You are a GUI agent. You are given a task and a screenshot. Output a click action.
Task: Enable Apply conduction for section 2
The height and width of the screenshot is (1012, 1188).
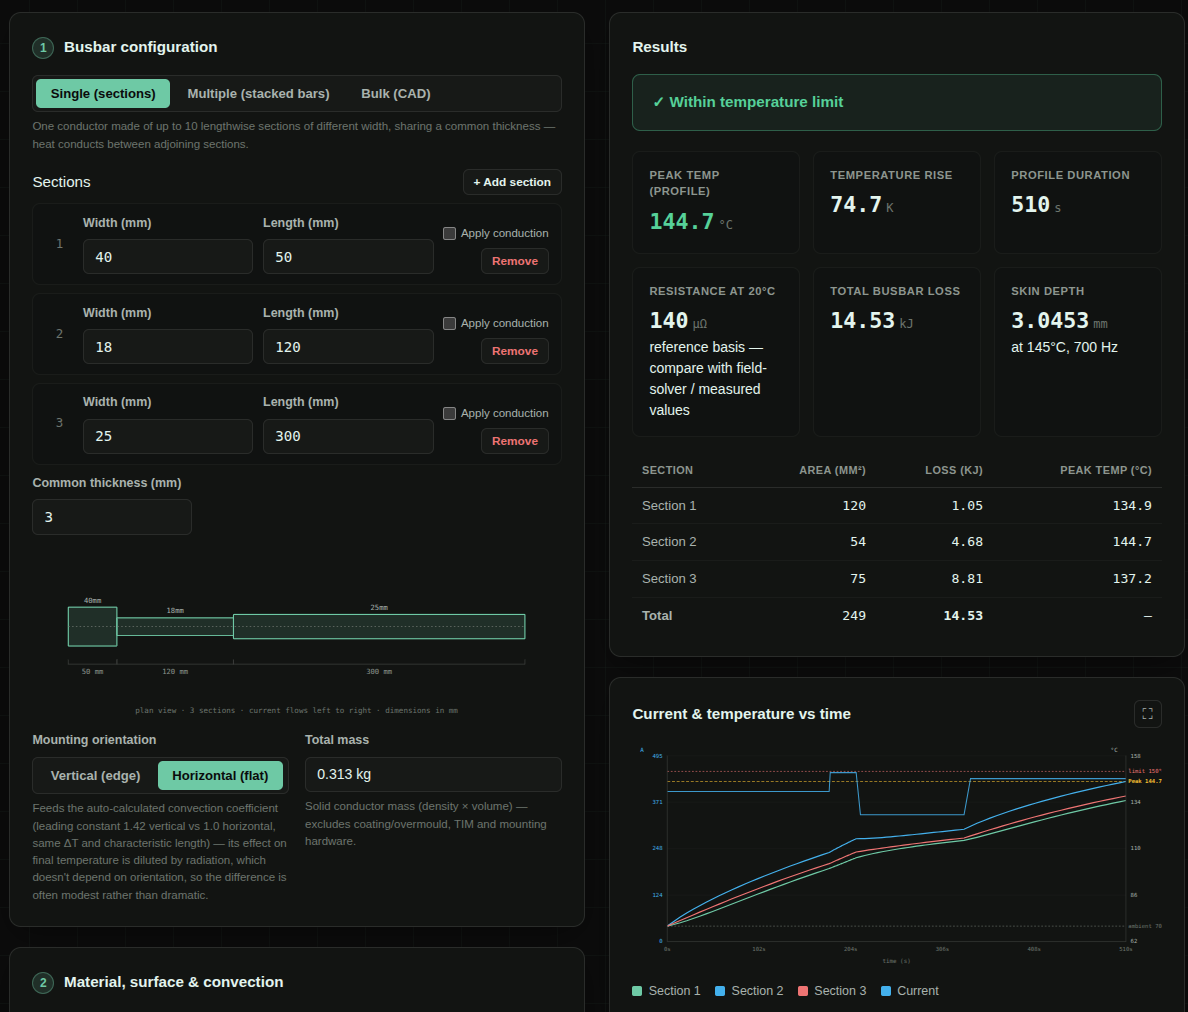[x=449, y=323]
